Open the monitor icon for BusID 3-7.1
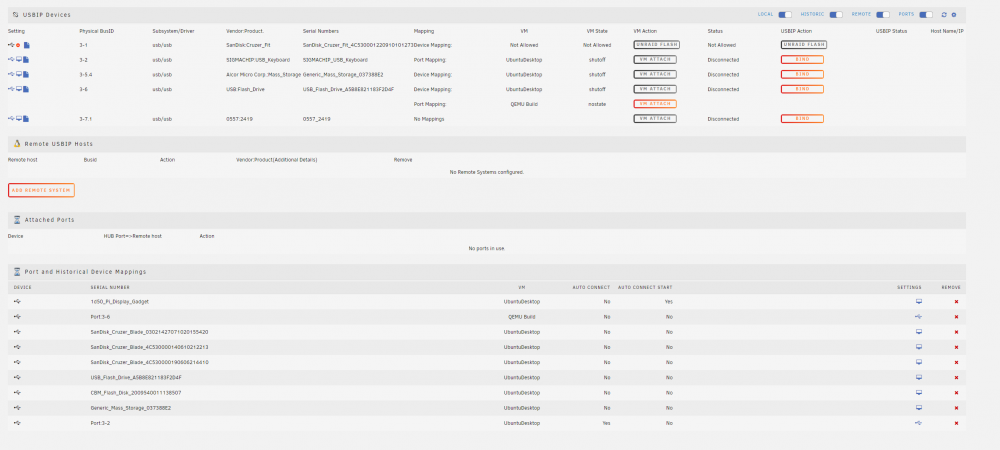 pyautogui.click(x=18, y=119)
